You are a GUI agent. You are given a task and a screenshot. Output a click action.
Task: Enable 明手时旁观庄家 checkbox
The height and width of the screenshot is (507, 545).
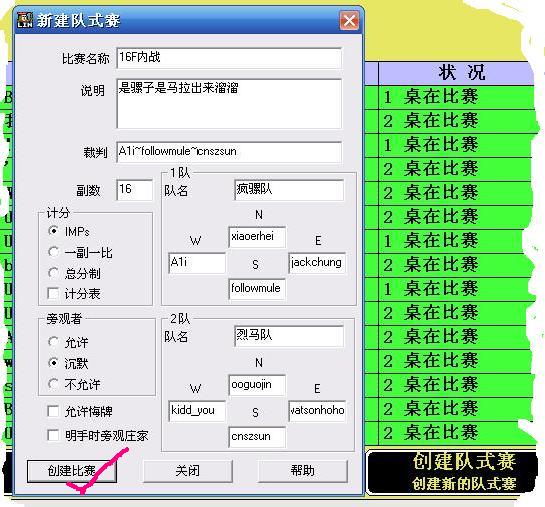53,435
